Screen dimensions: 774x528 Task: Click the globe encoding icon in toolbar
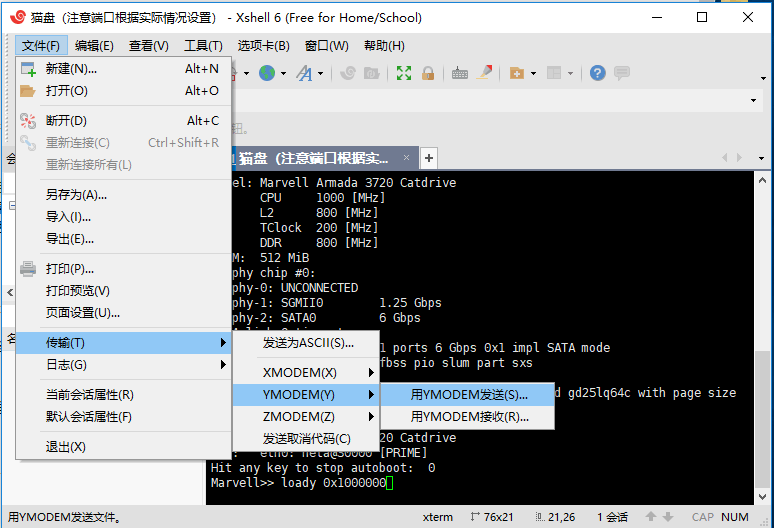tap(266, 73)
